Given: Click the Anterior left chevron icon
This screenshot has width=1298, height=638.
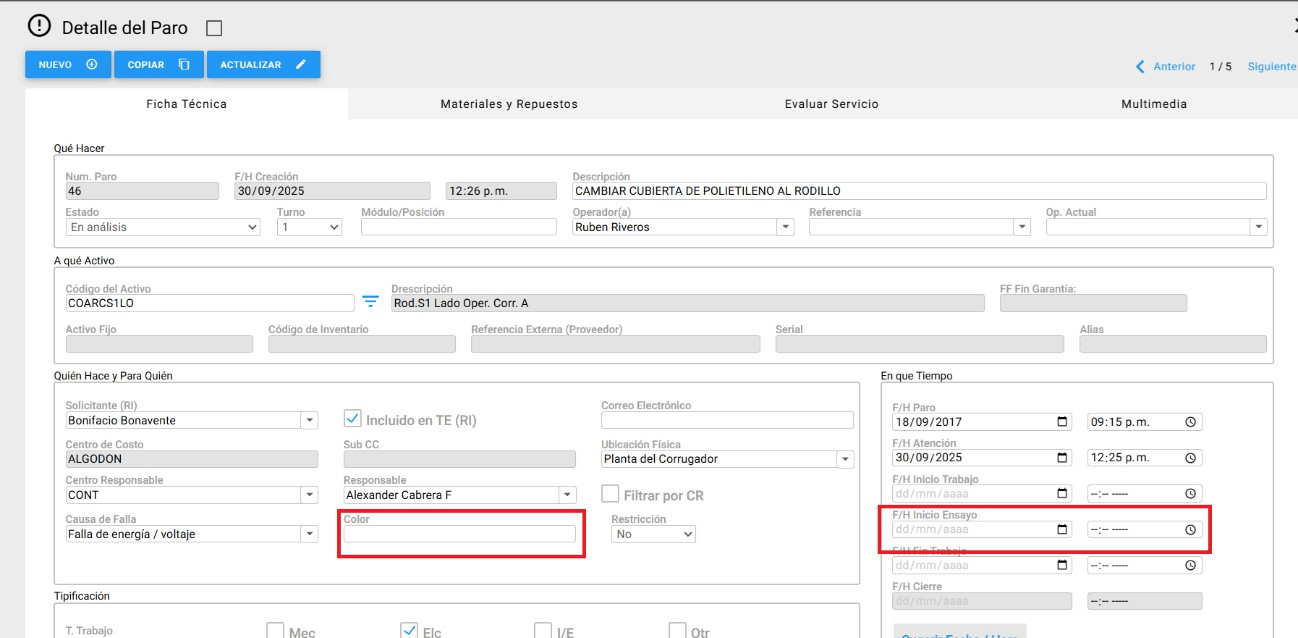Looking at the screenshot, I should (x=1140, y=67).
